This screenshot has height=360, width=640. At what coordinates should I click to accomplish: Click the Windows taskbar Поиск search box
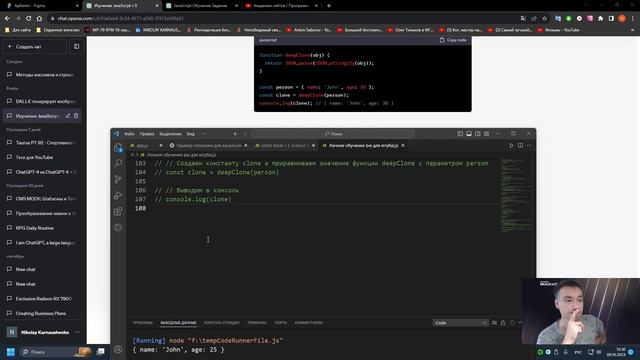[56, 352]
